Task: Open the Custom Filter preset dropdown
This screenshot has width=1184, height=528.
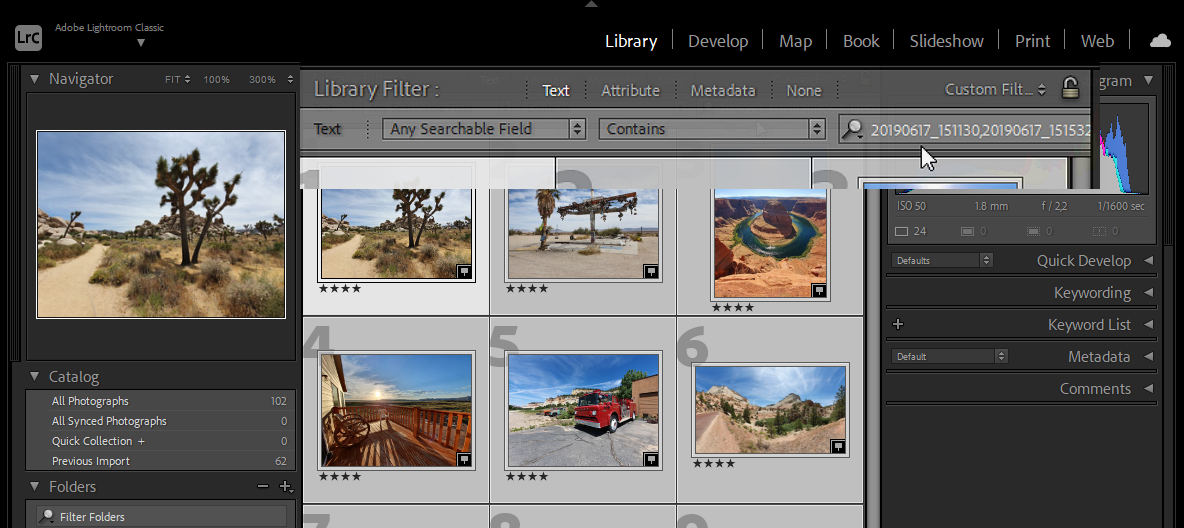Action: pos(995,89)
